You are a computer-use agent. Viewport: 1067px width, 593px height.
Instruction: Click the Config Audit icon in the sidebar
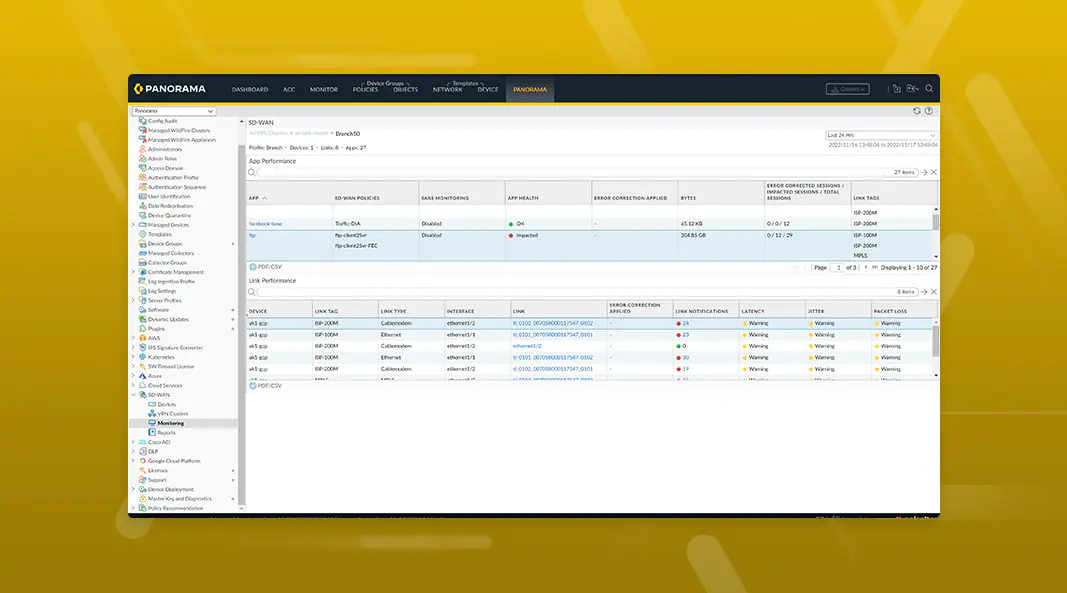click(x=143, y=121)
